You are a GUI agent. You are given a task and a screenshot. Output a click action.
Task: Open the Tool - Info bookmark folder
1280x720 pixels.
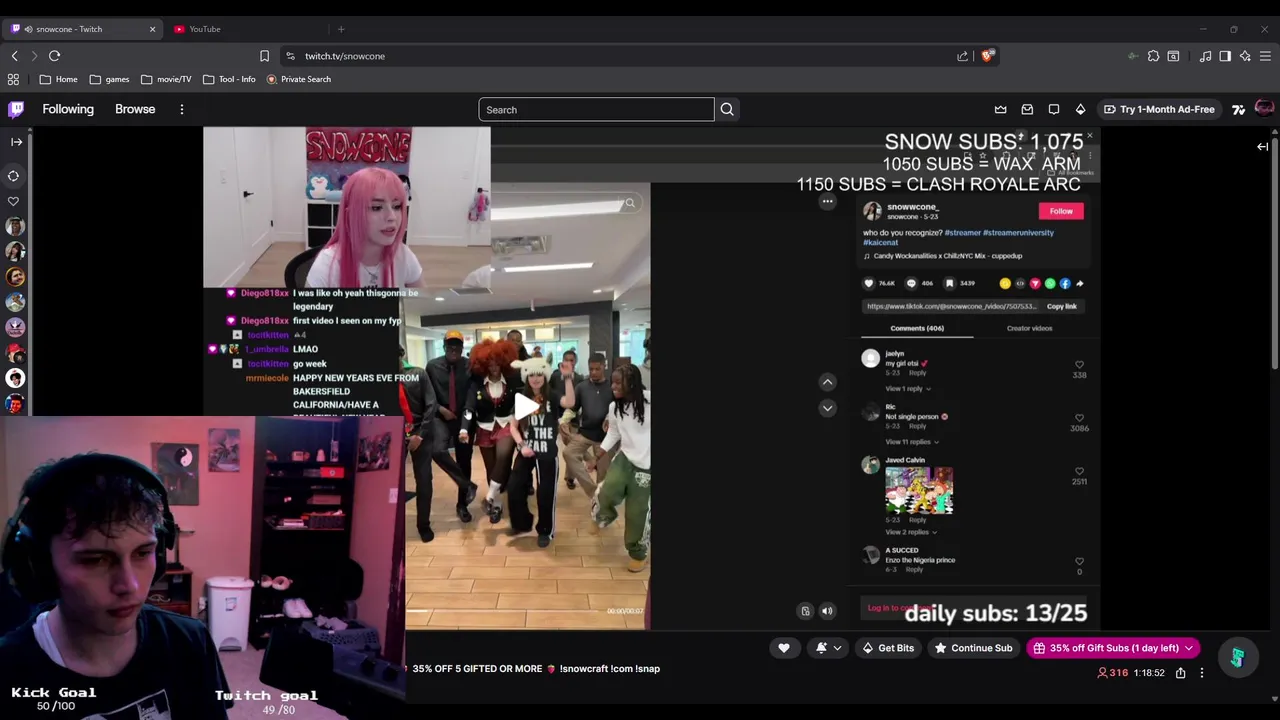(229, 79)
